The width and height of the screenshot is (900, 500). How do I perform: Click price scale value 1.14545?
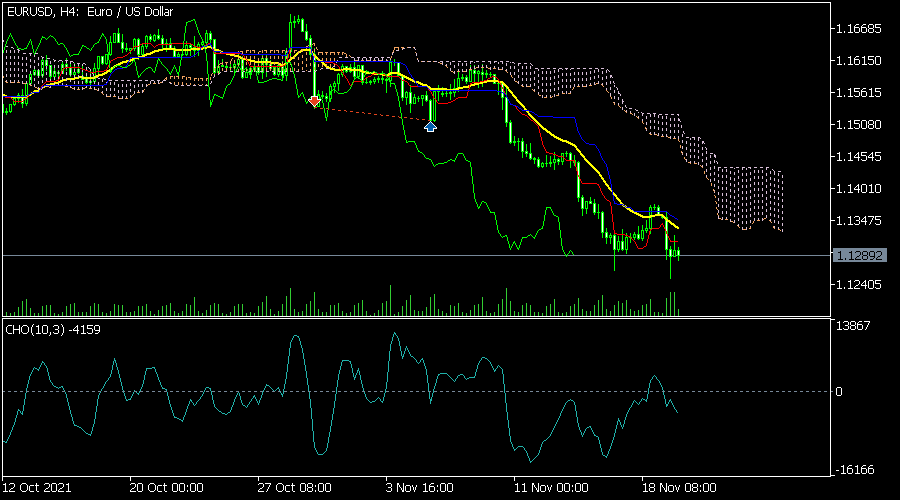859,157
